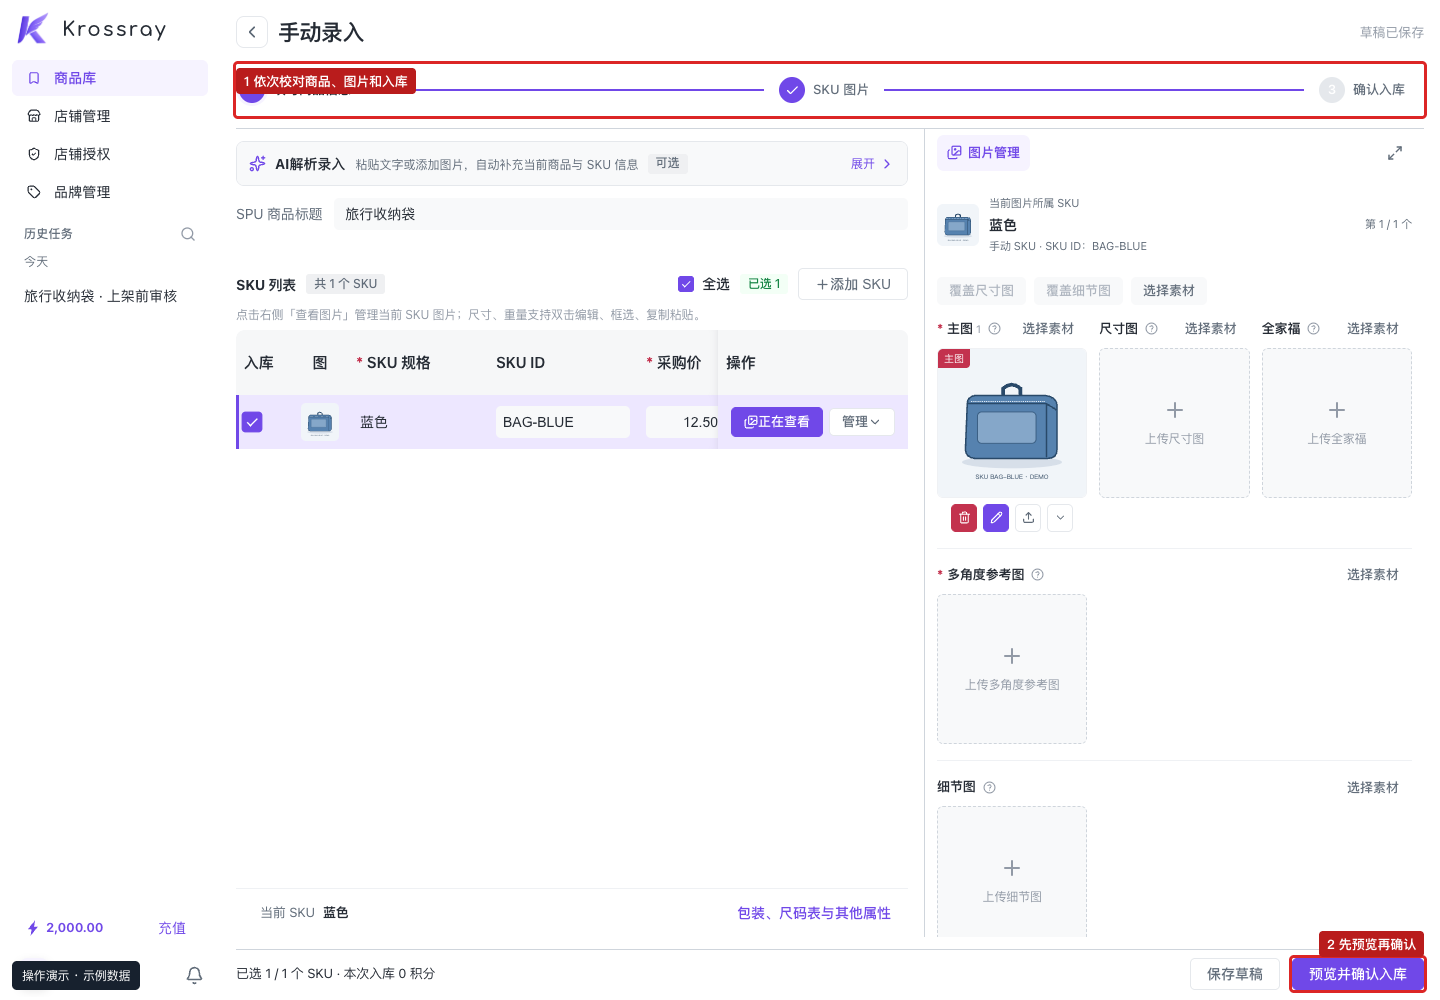Click the 保存草稿 button

(1235, 974)
